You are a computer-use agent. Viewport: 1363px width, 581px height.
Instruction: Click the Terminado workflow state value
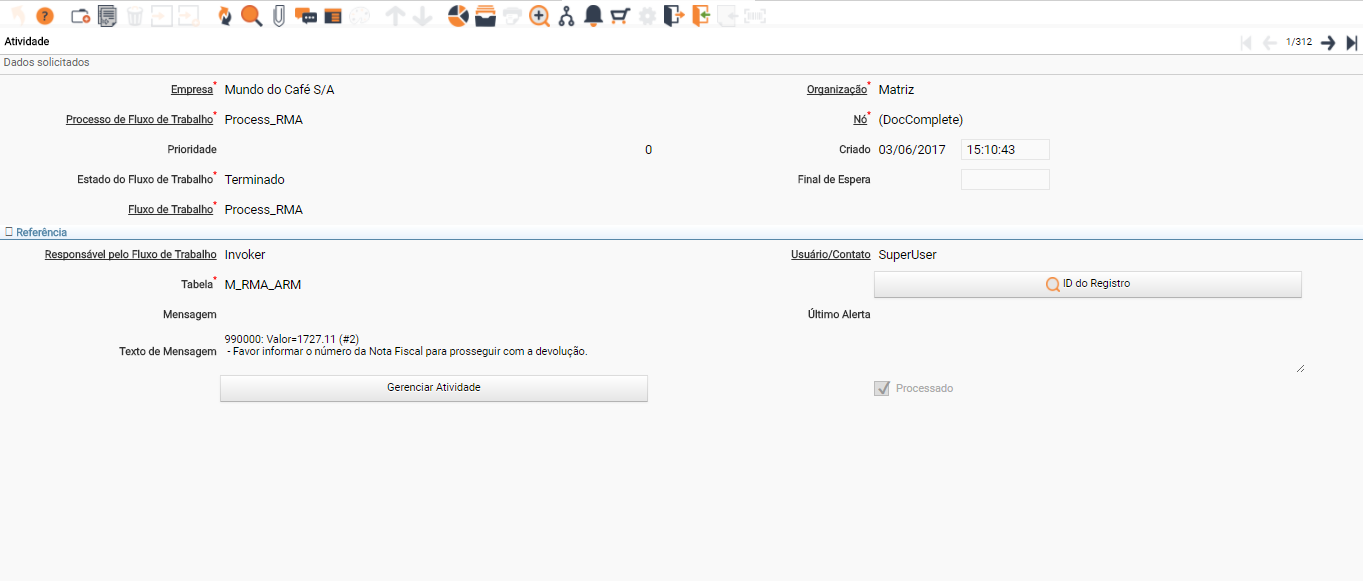pos(255,180)
